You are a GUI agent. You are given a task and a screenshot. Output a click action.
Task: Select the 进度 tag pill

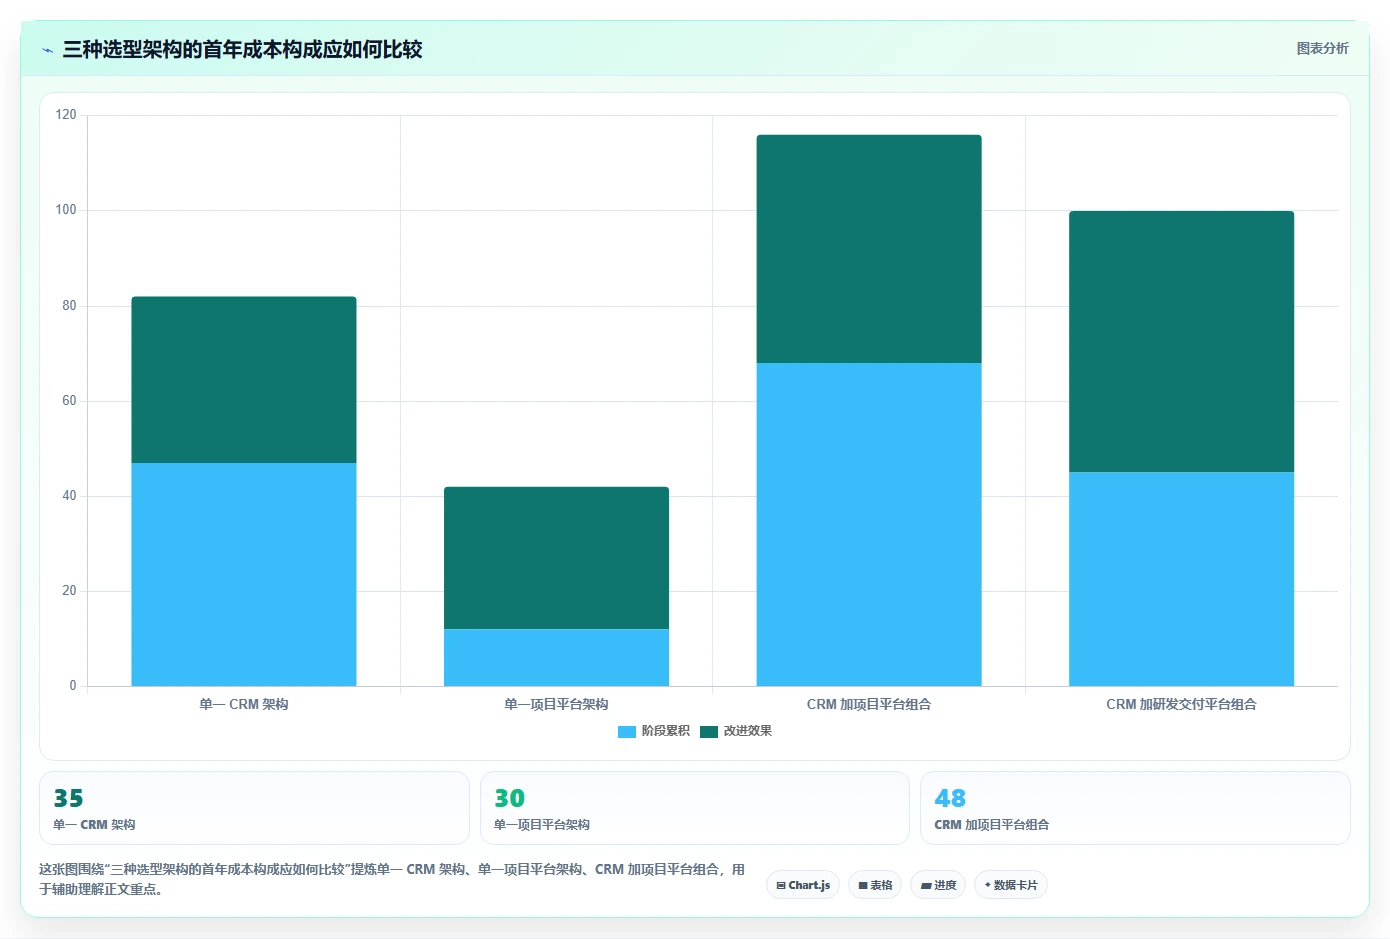click(938, 885)
